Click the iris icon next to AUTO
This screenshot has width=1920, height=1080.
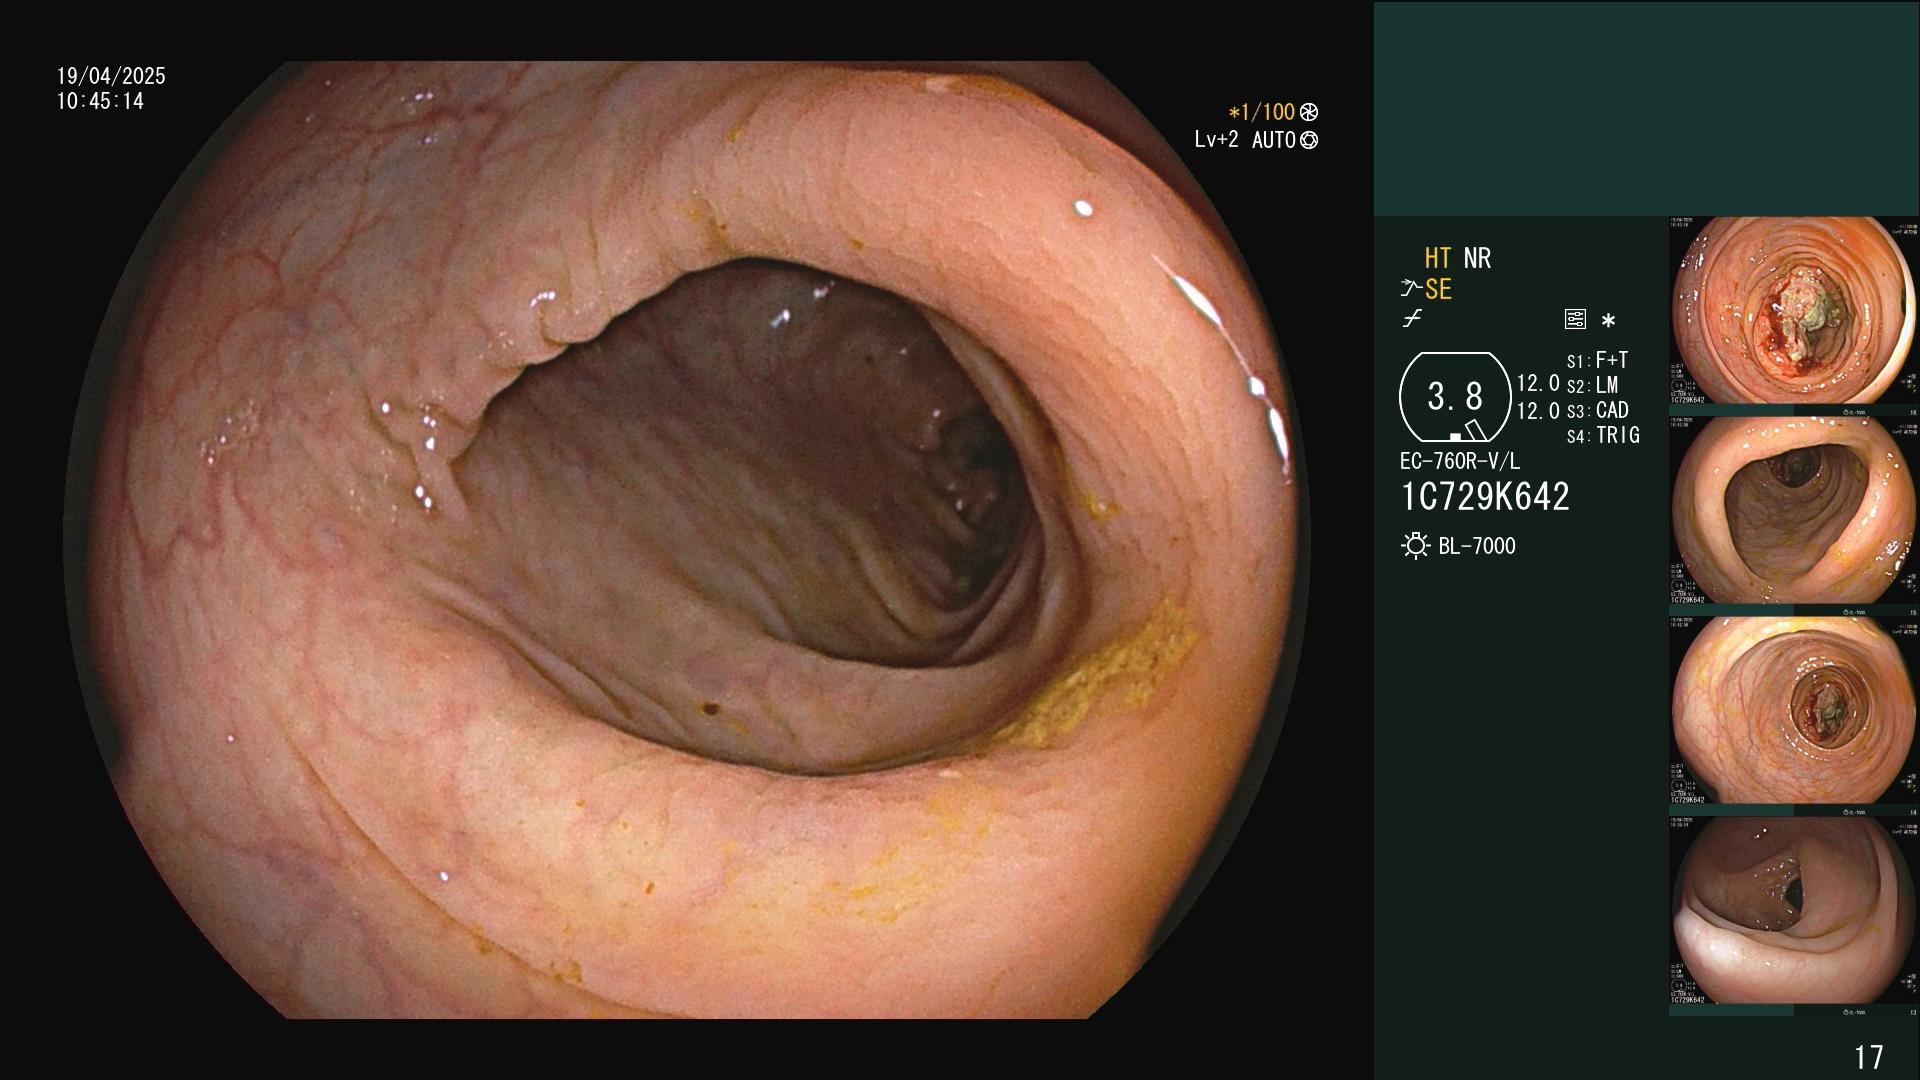[1309, 140]
